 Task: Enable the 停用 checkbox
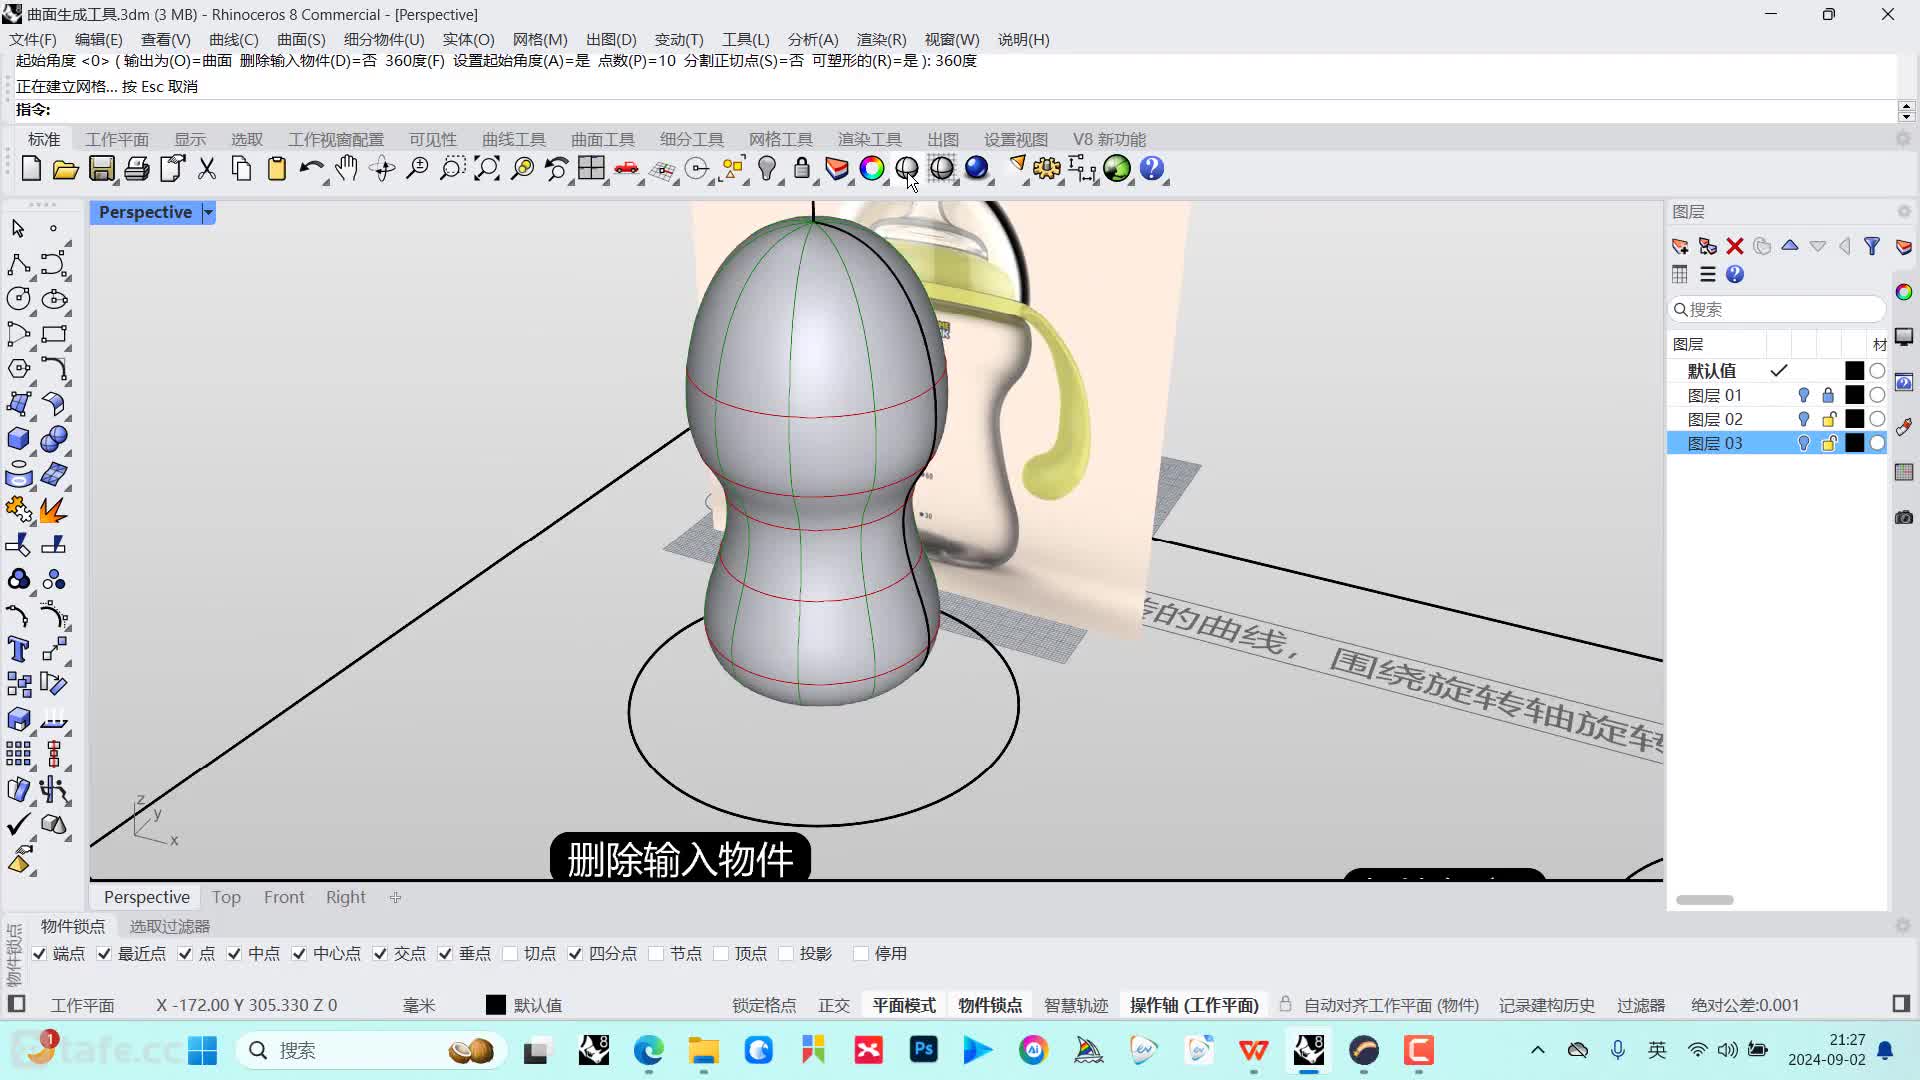(x=861, y=954)
